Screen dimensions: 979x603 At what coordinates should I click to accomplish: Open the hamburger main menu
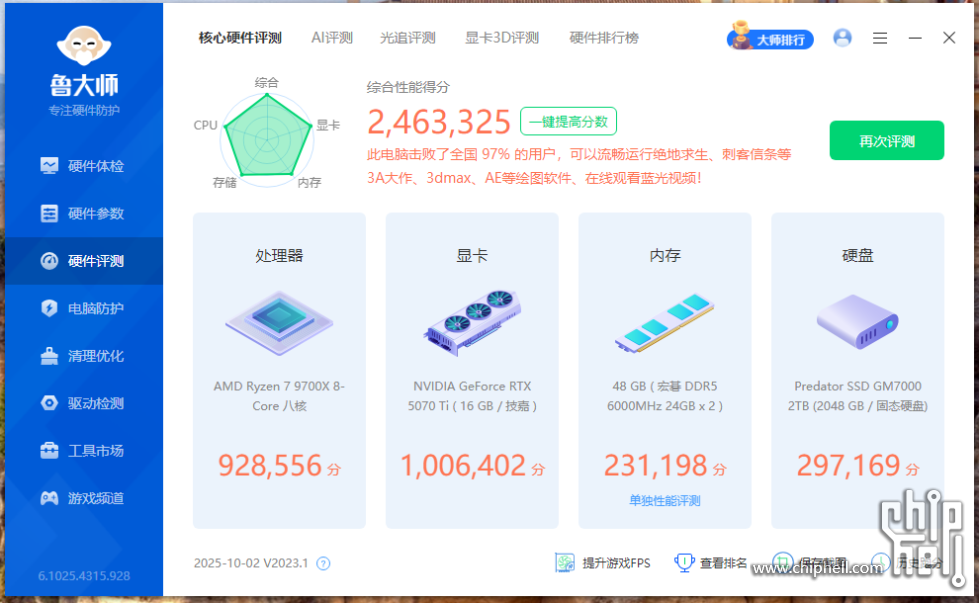(880, 38)
